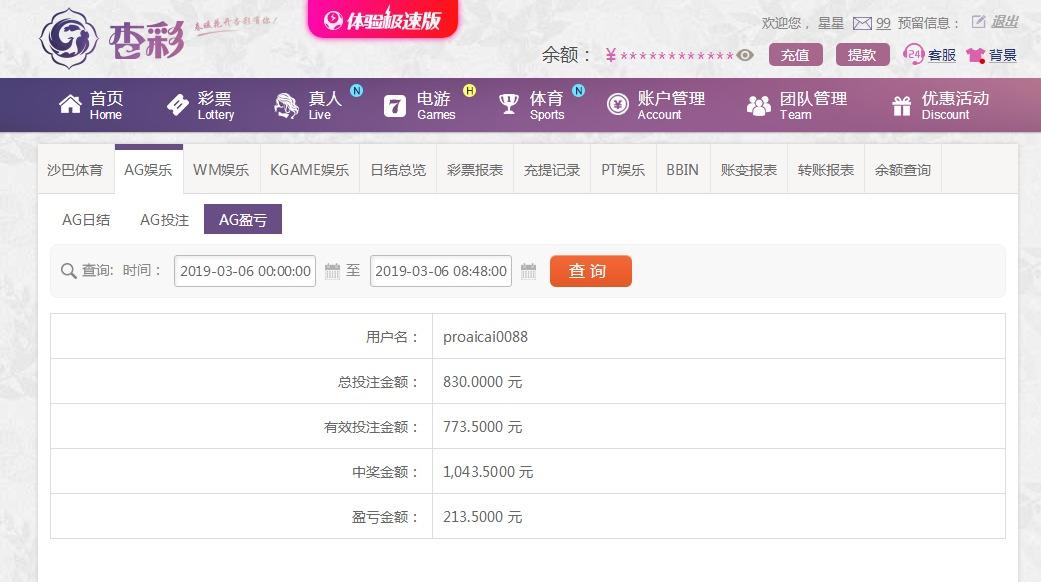This screenshot has height=582, width=1041.
Task: Open the mail envelope icon
Action: click(862, 24)
